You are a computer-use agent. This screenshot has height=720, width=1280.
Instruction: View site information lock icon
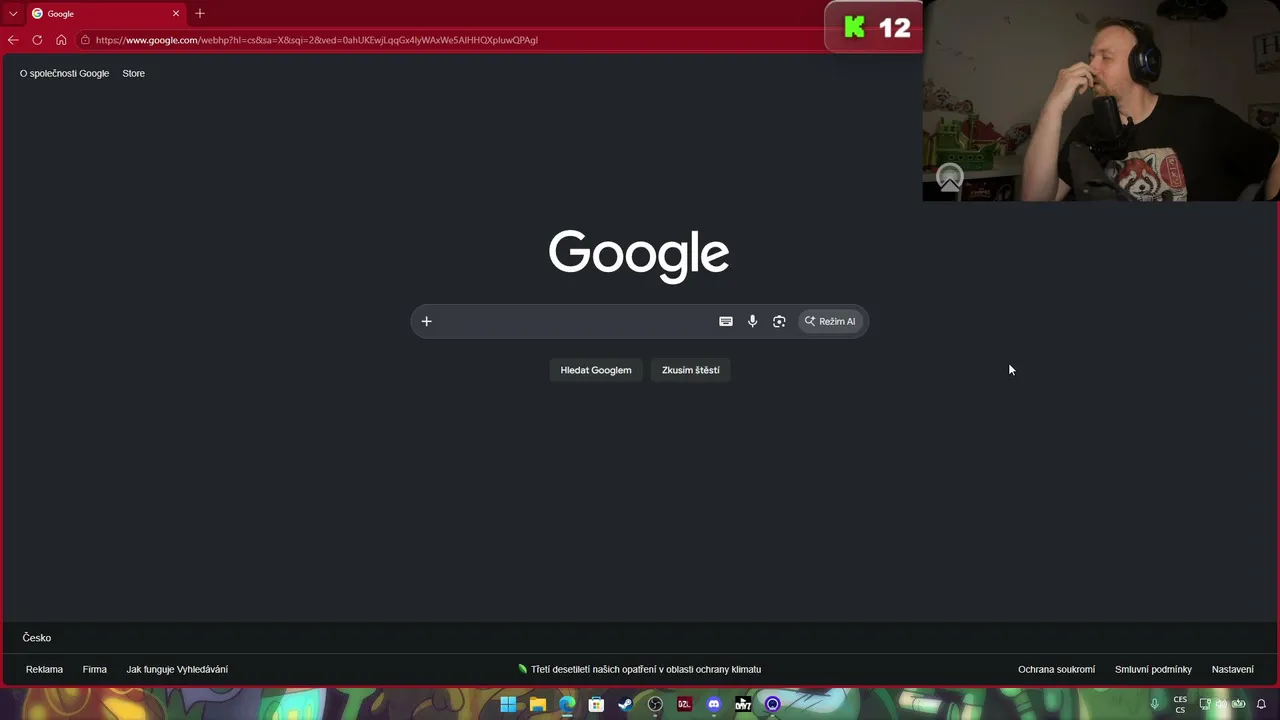86,40
